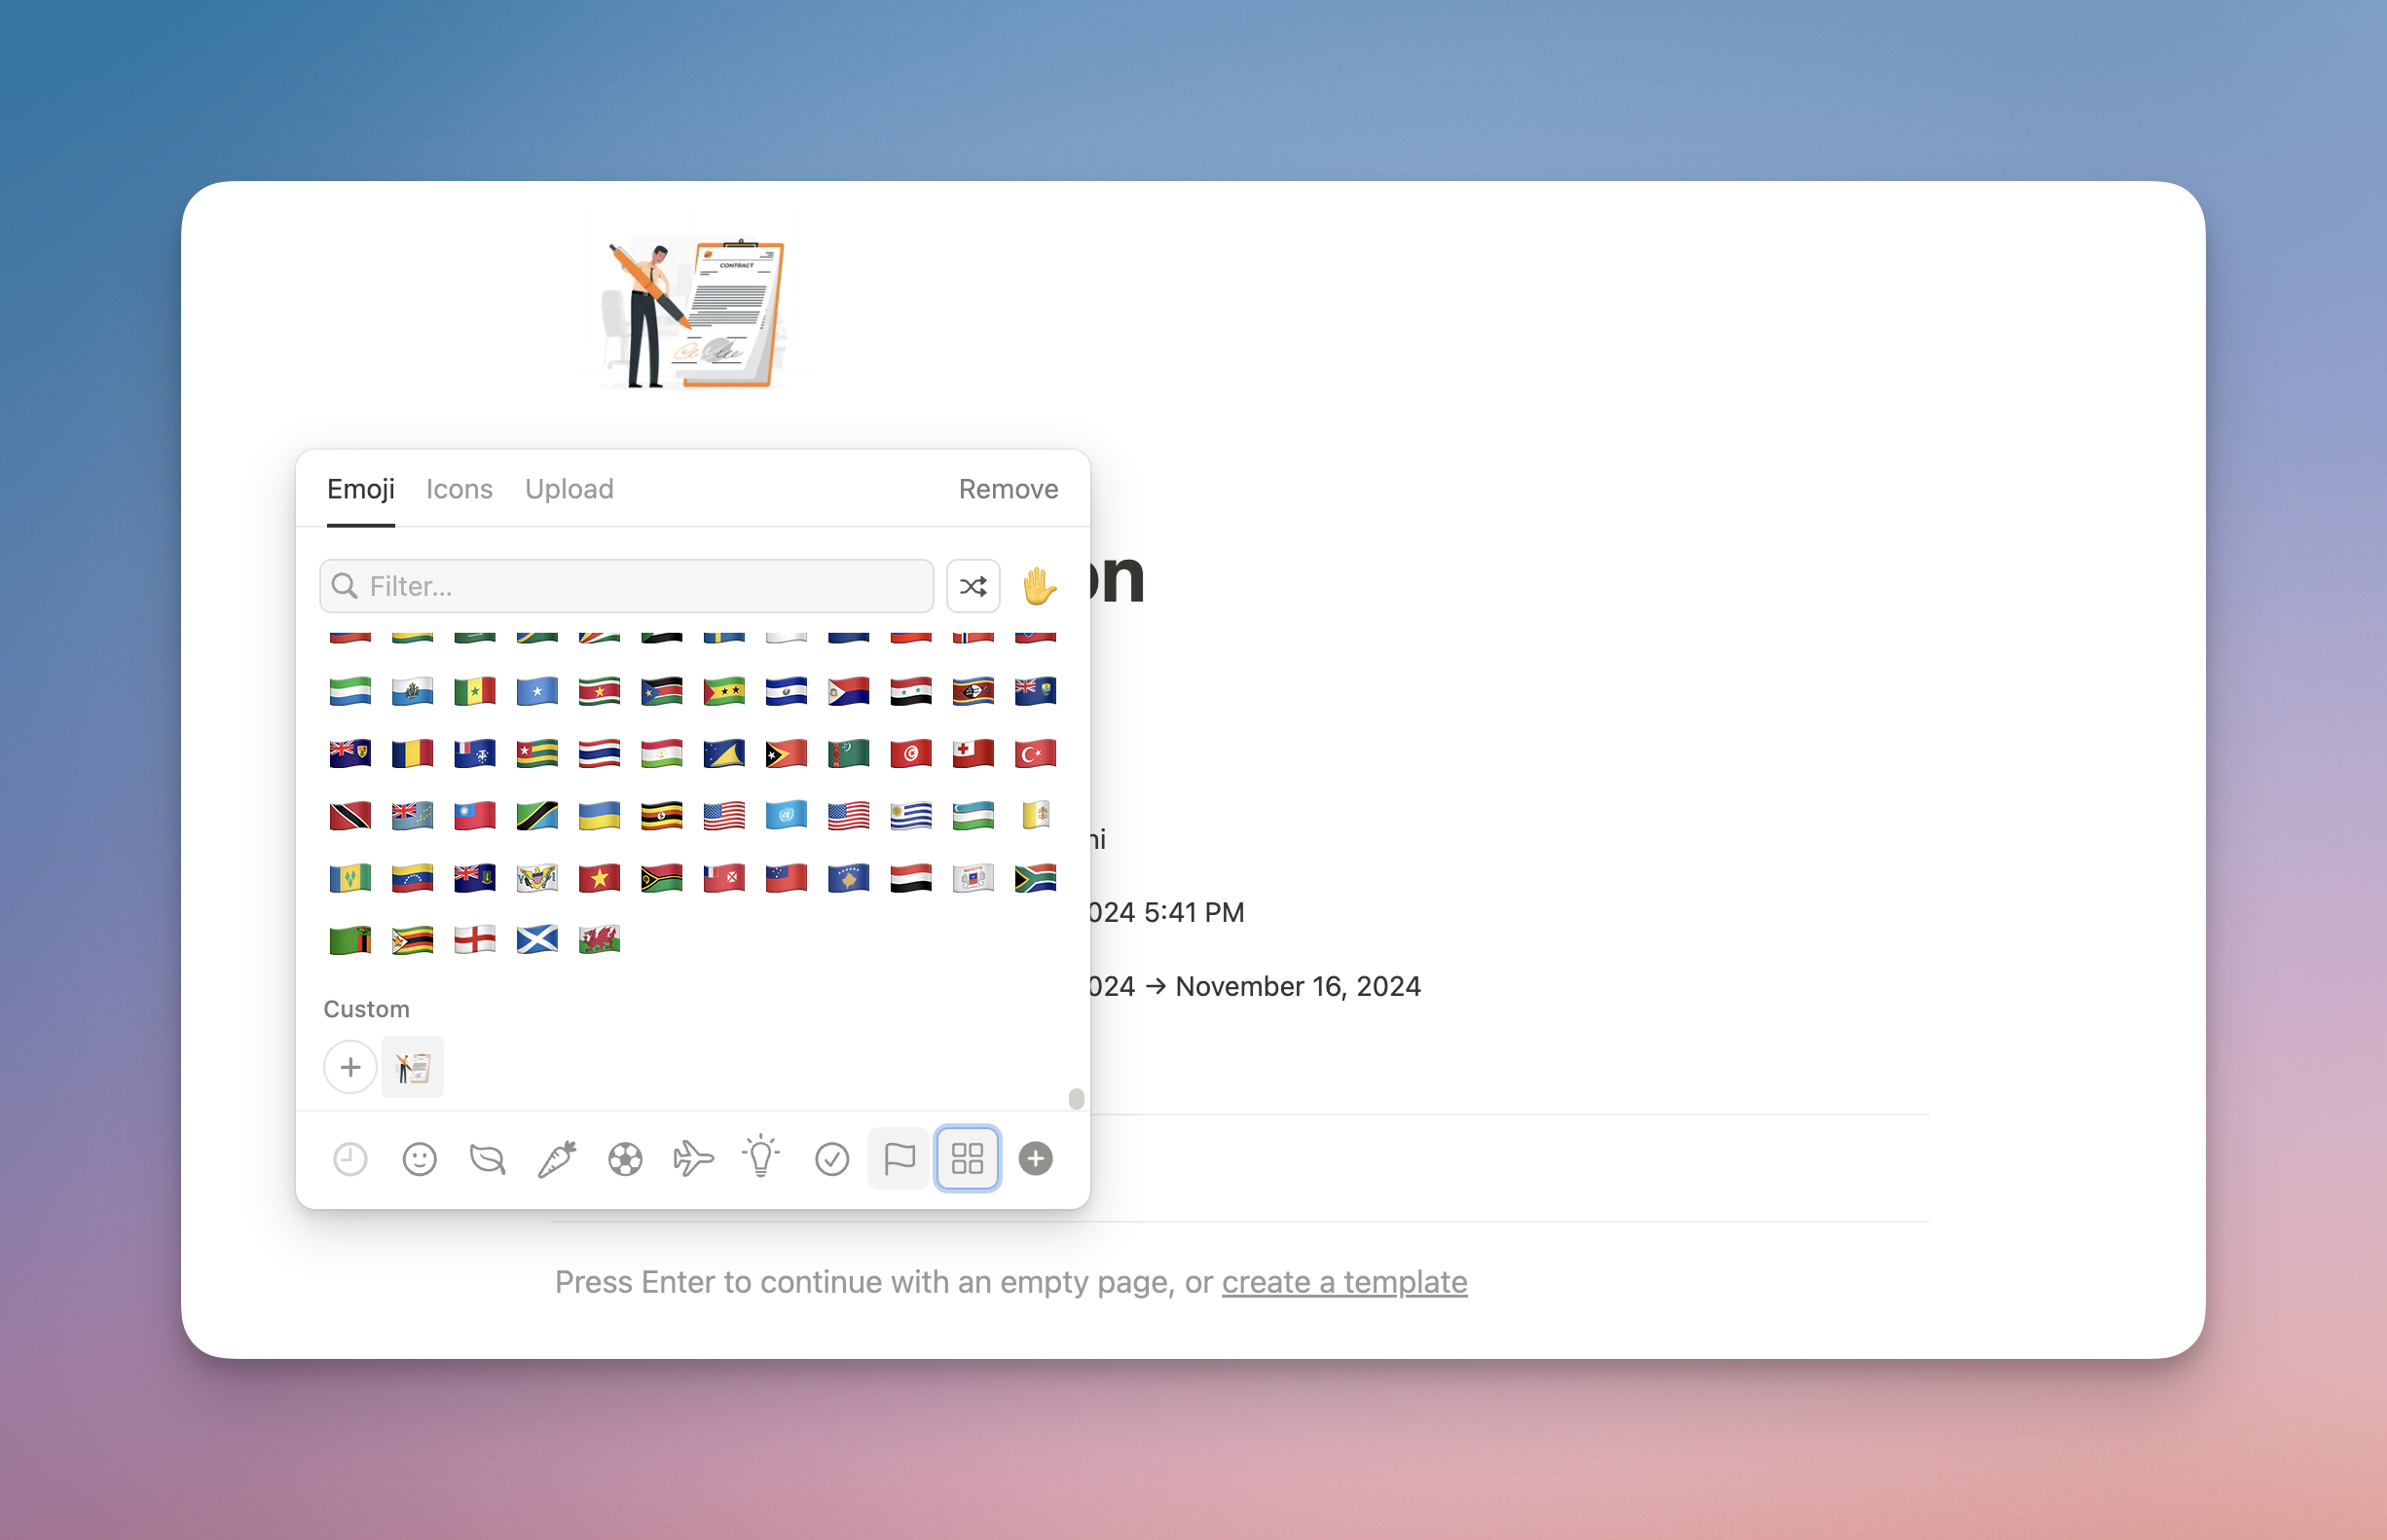Screen dimensions: 2387x1540
Task: Jump to Nature leaf category
Action: click(x=488, y=1159)
